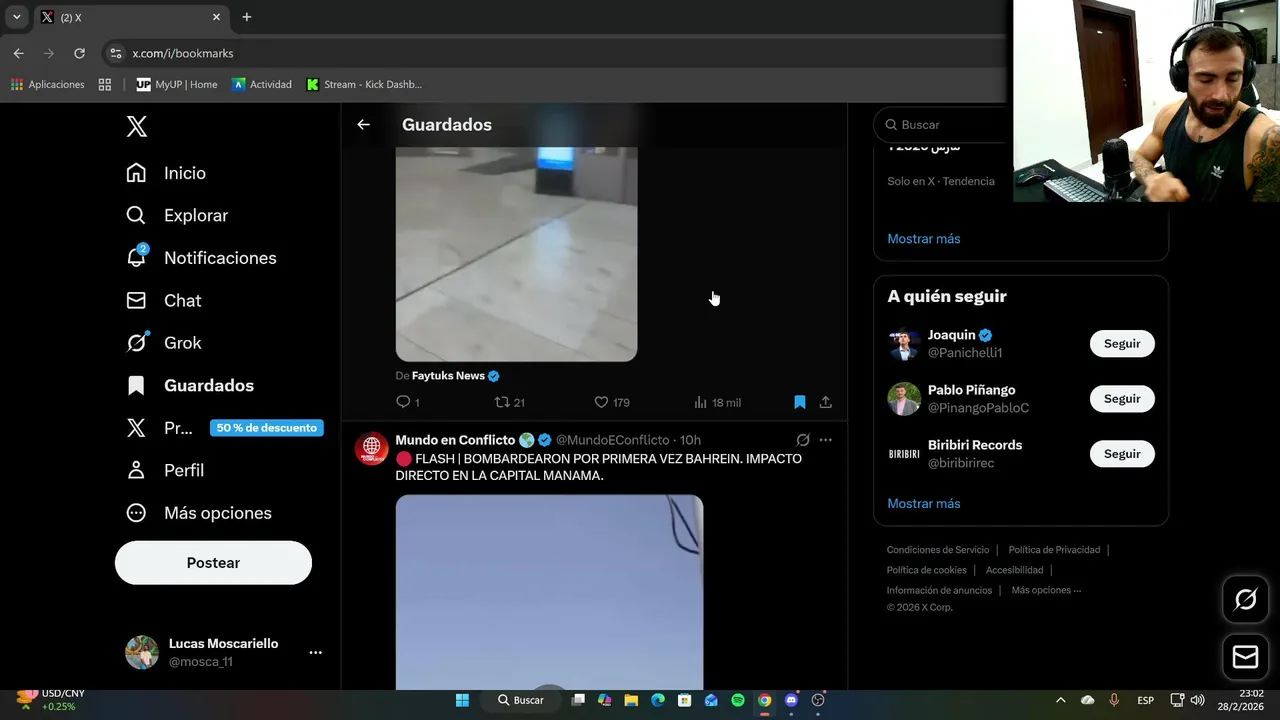The image size is (1280, 720).
Task: Open Explorar from the sidebar
Action: click(177, 215)
